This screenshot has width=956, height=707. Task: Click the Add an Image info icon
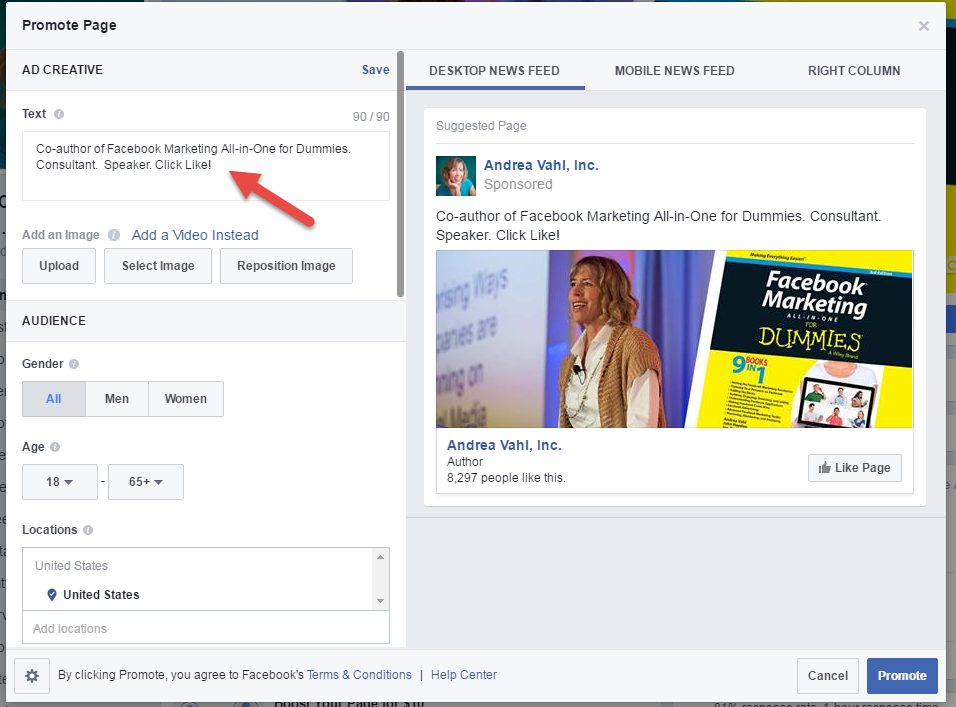click(x=114, y=235)
